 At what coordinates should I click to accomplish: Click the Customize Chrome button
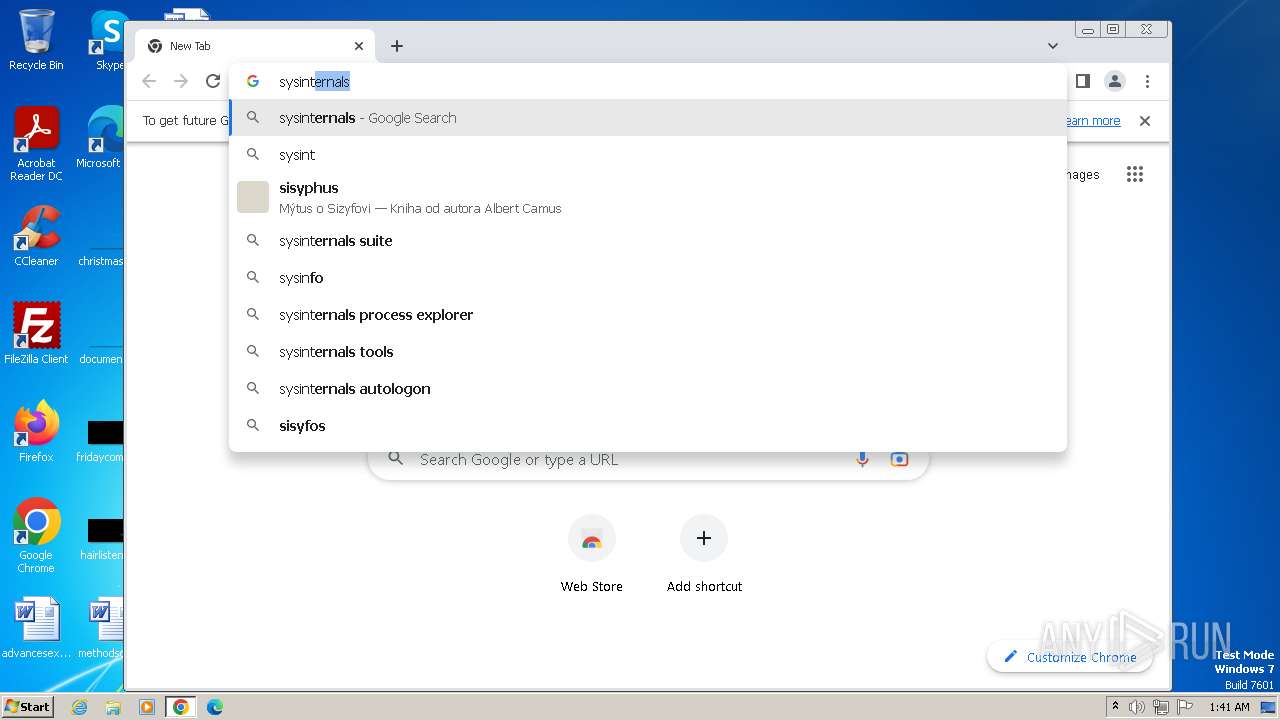coord(1070,657)
